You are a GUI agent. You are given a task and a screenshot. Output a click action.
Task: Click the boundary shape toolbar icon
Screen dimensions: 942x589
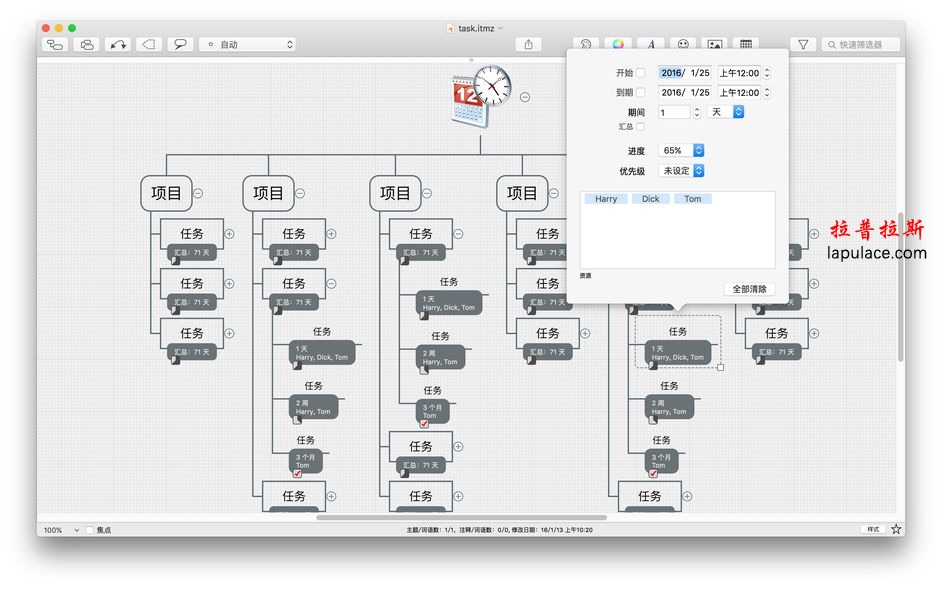[x=149, y=44]
